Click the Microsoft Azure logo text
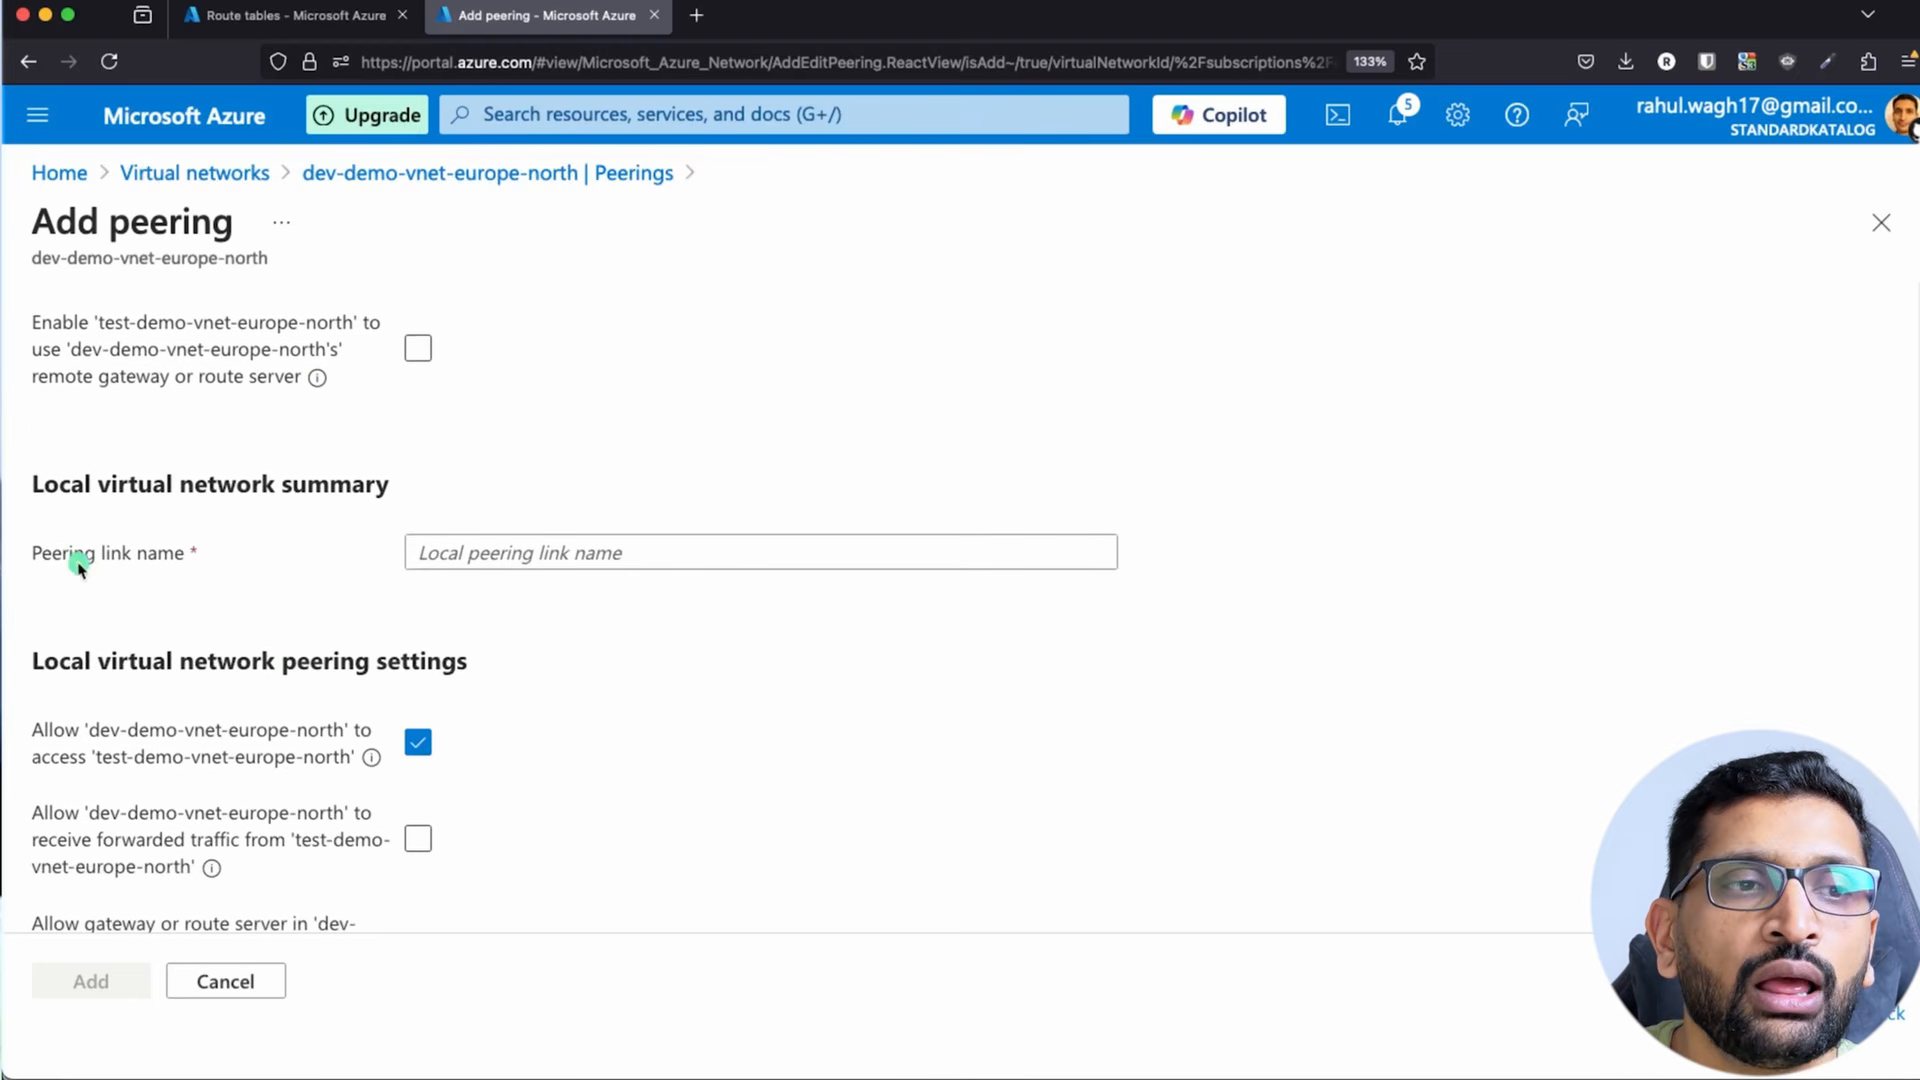Image resolution: width=1920 pixels, height=1080 pixels. tap(184, 116)
